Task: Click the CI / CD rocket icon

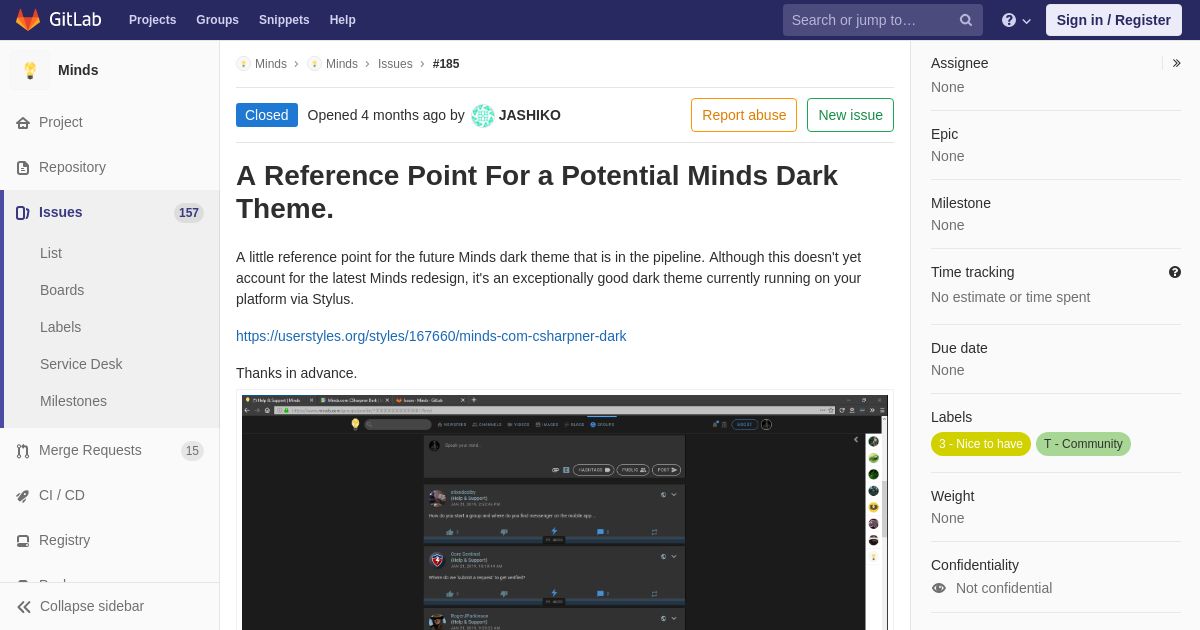Action: click(23, 496)
